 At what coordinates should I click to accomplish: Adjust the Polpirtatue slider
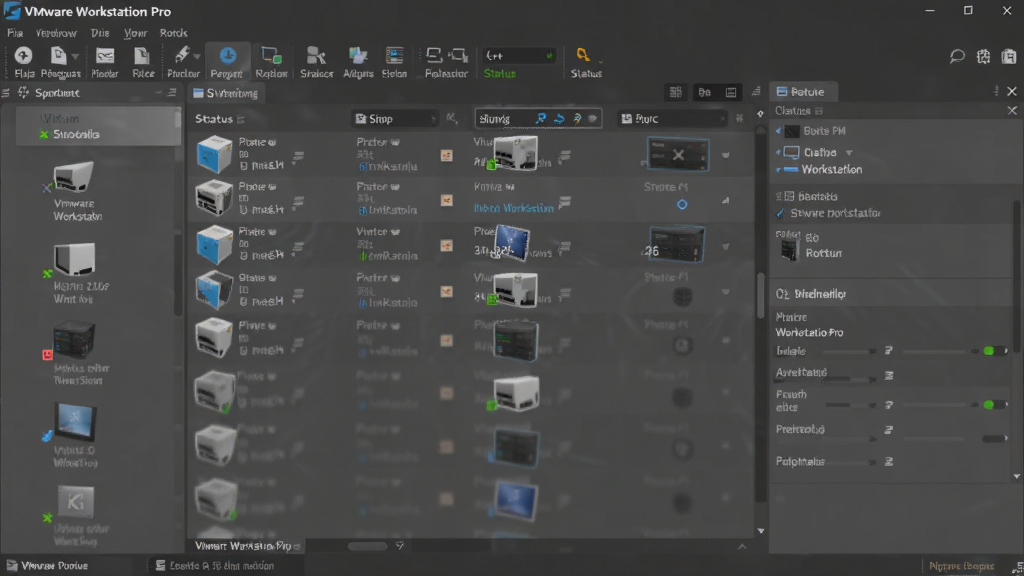848,462
